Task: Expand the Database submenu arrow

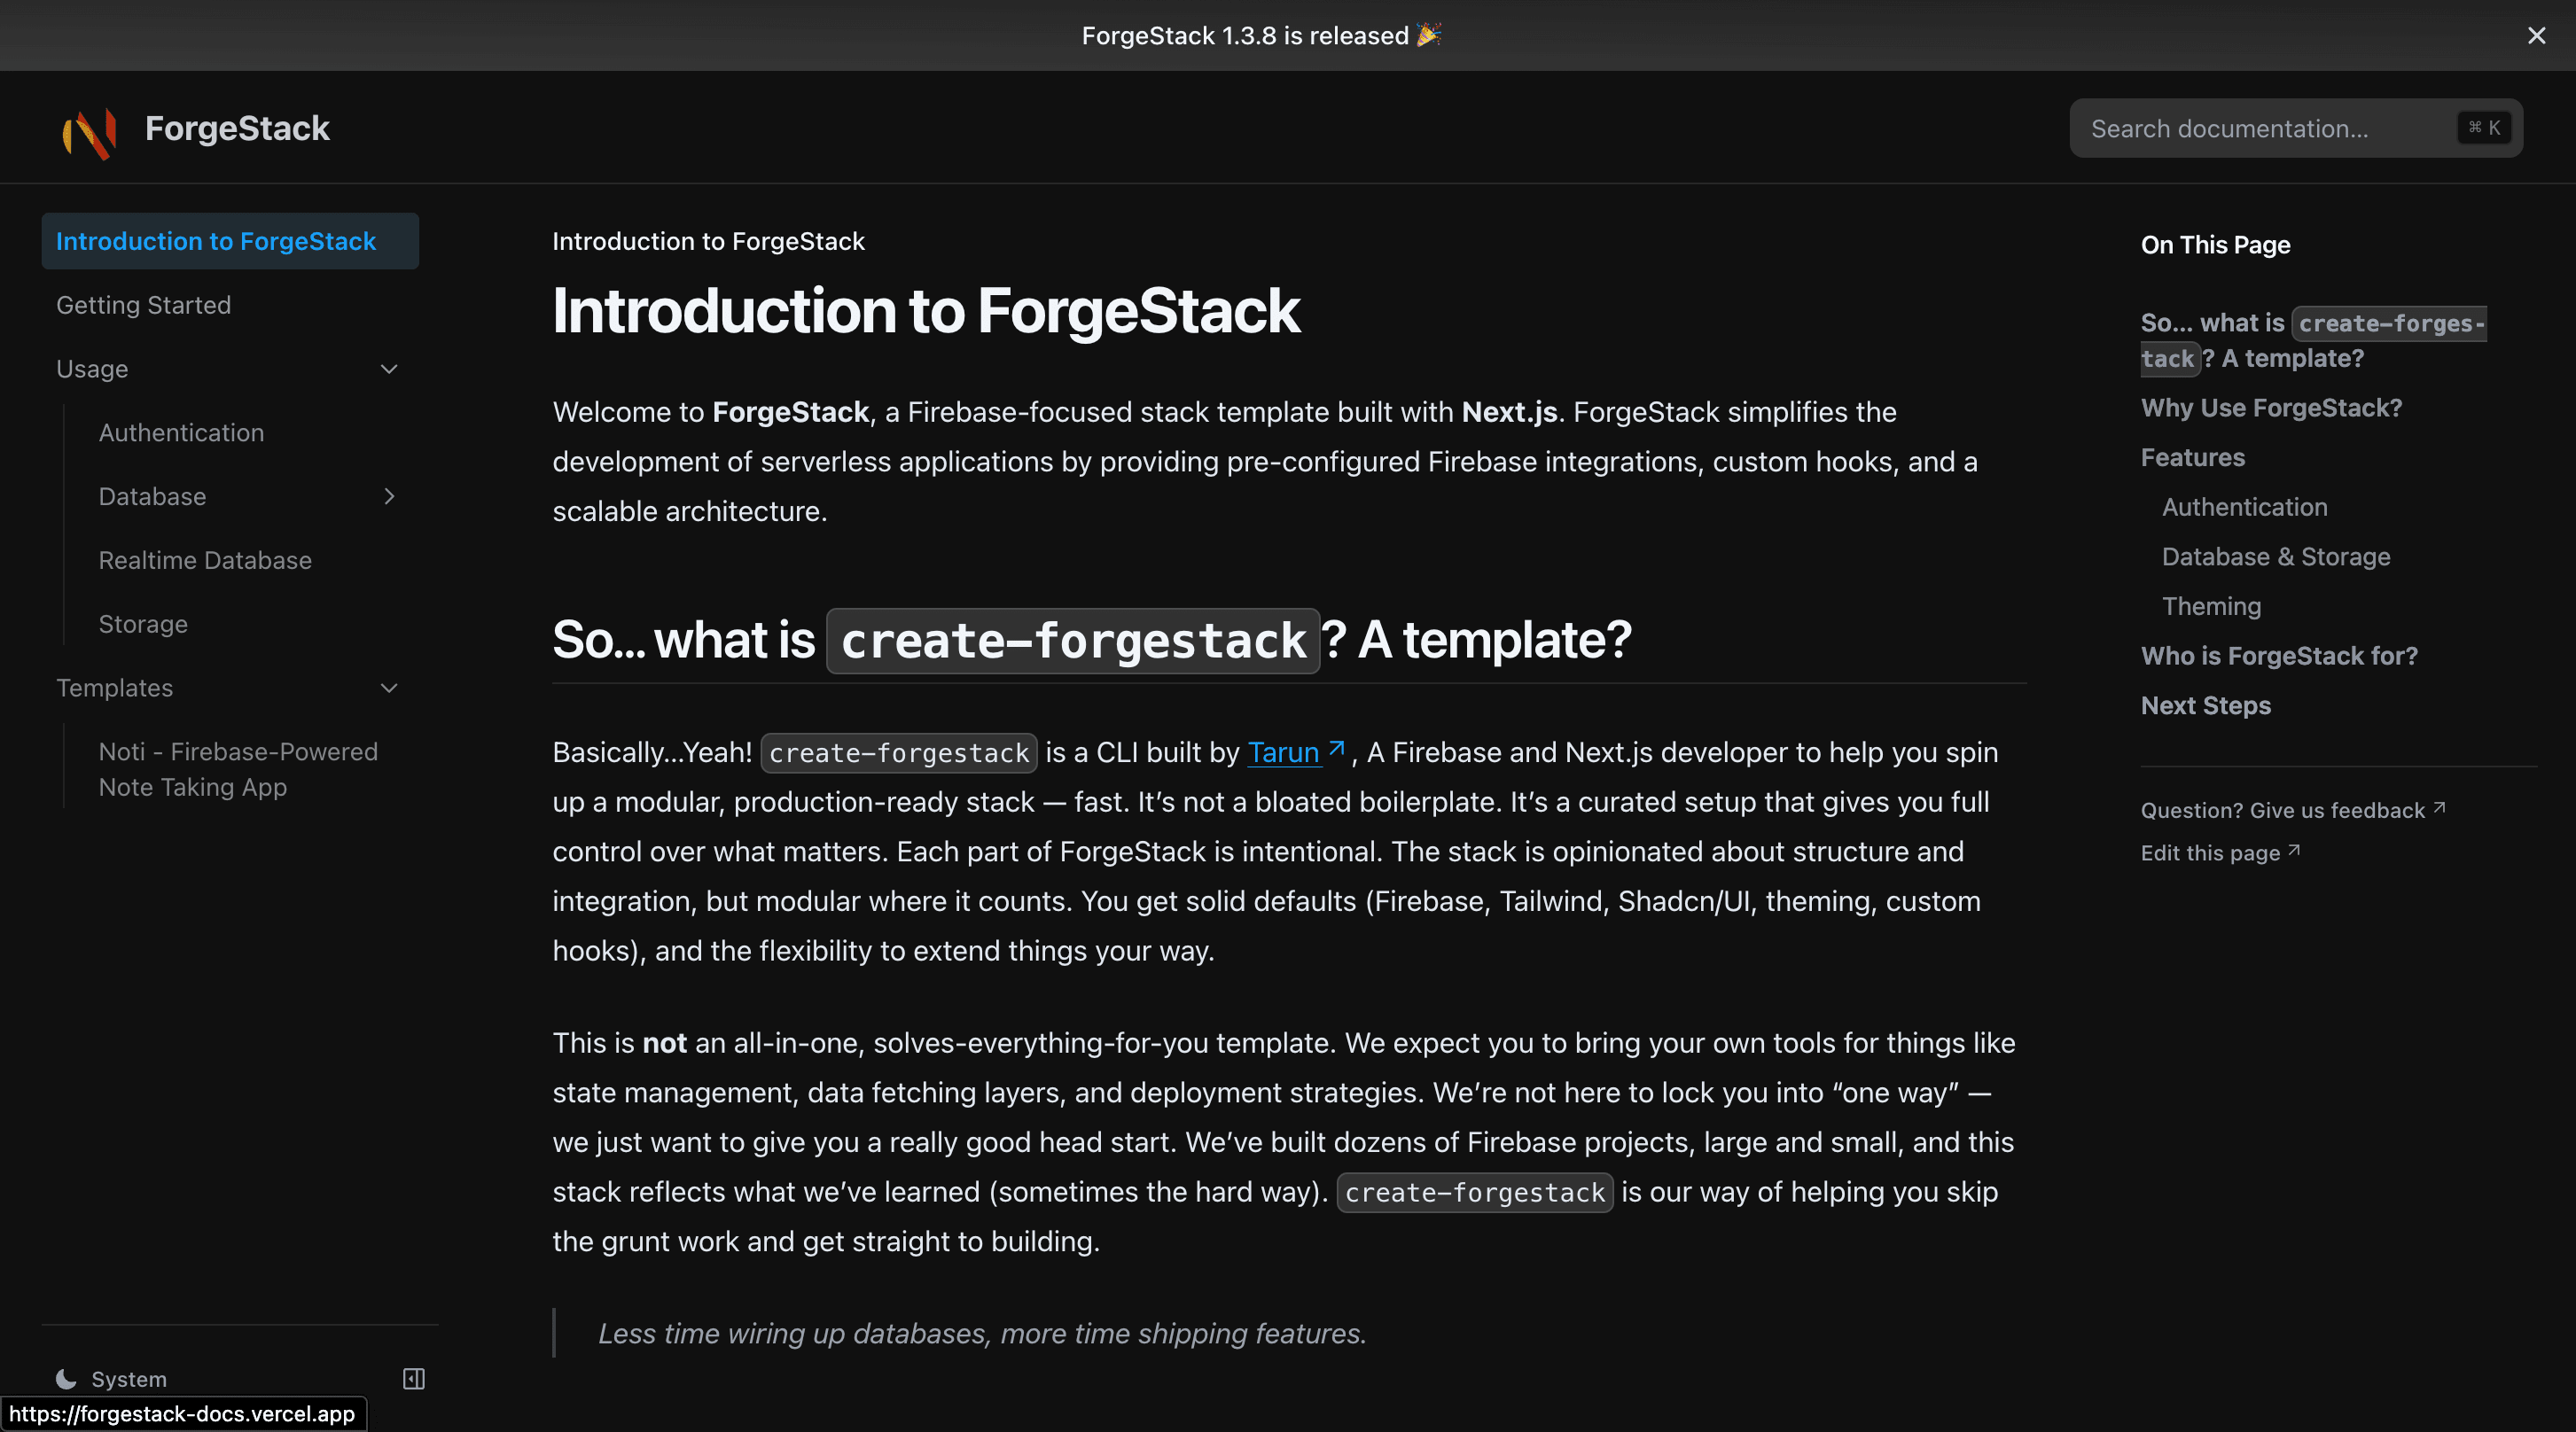Action: tap(389, 496)
